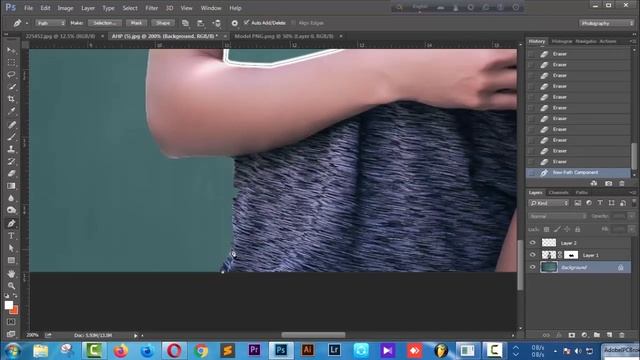Toggle the layer filter switch
The height and width of the screenshot is (360, 640).
(633, 202)
